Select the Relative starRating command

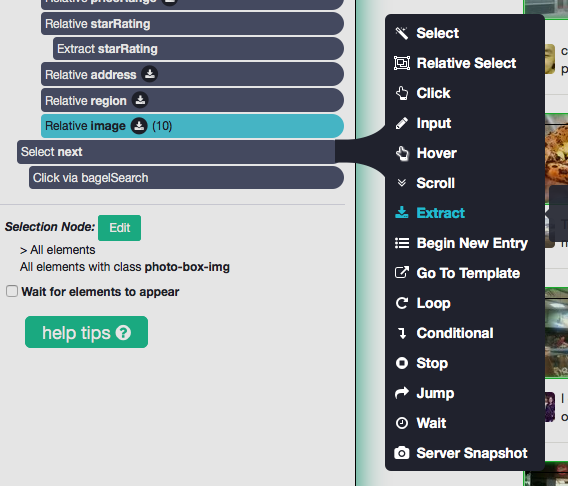point(192,24)
